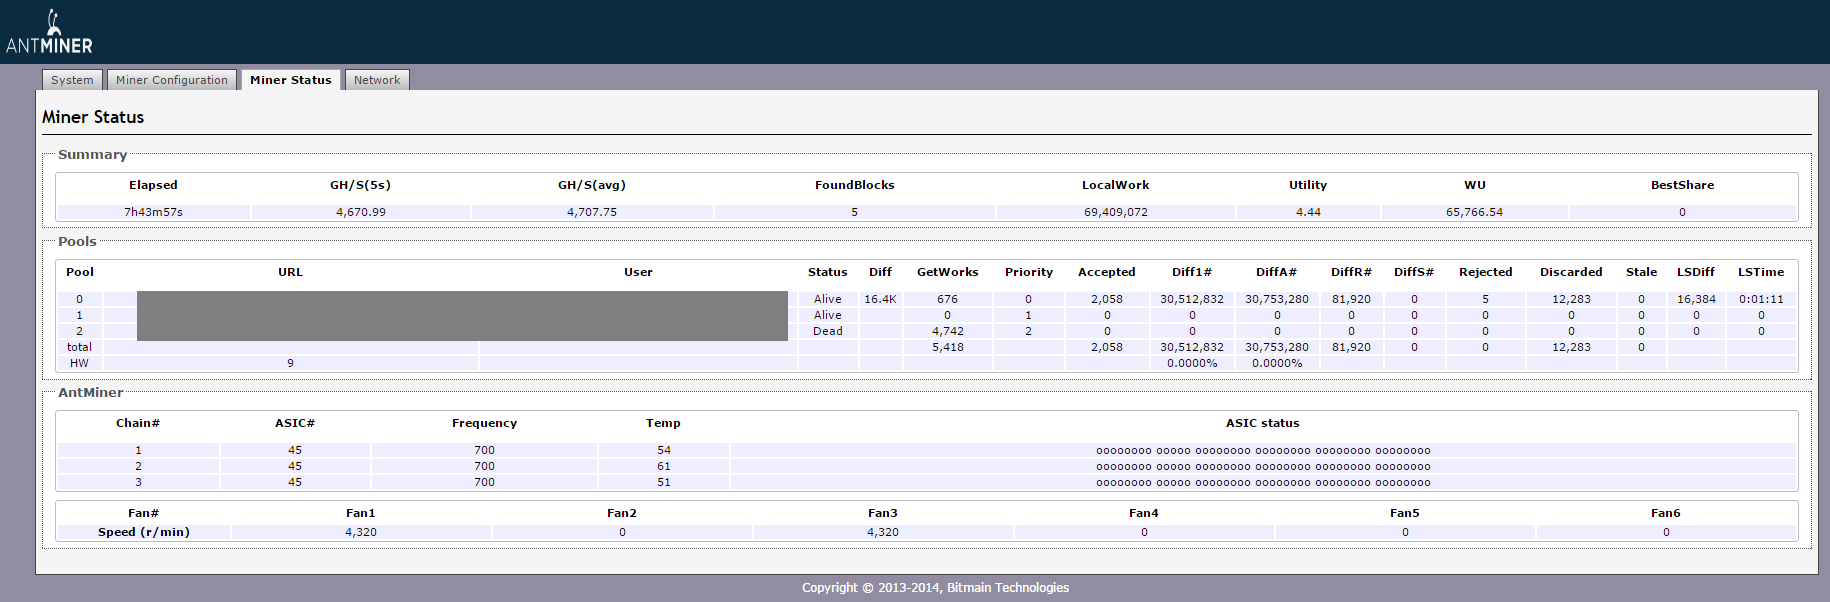The image size is (1830, 602).
Task: Select chain 2 temperature value 61
Action: click(663, 466)
